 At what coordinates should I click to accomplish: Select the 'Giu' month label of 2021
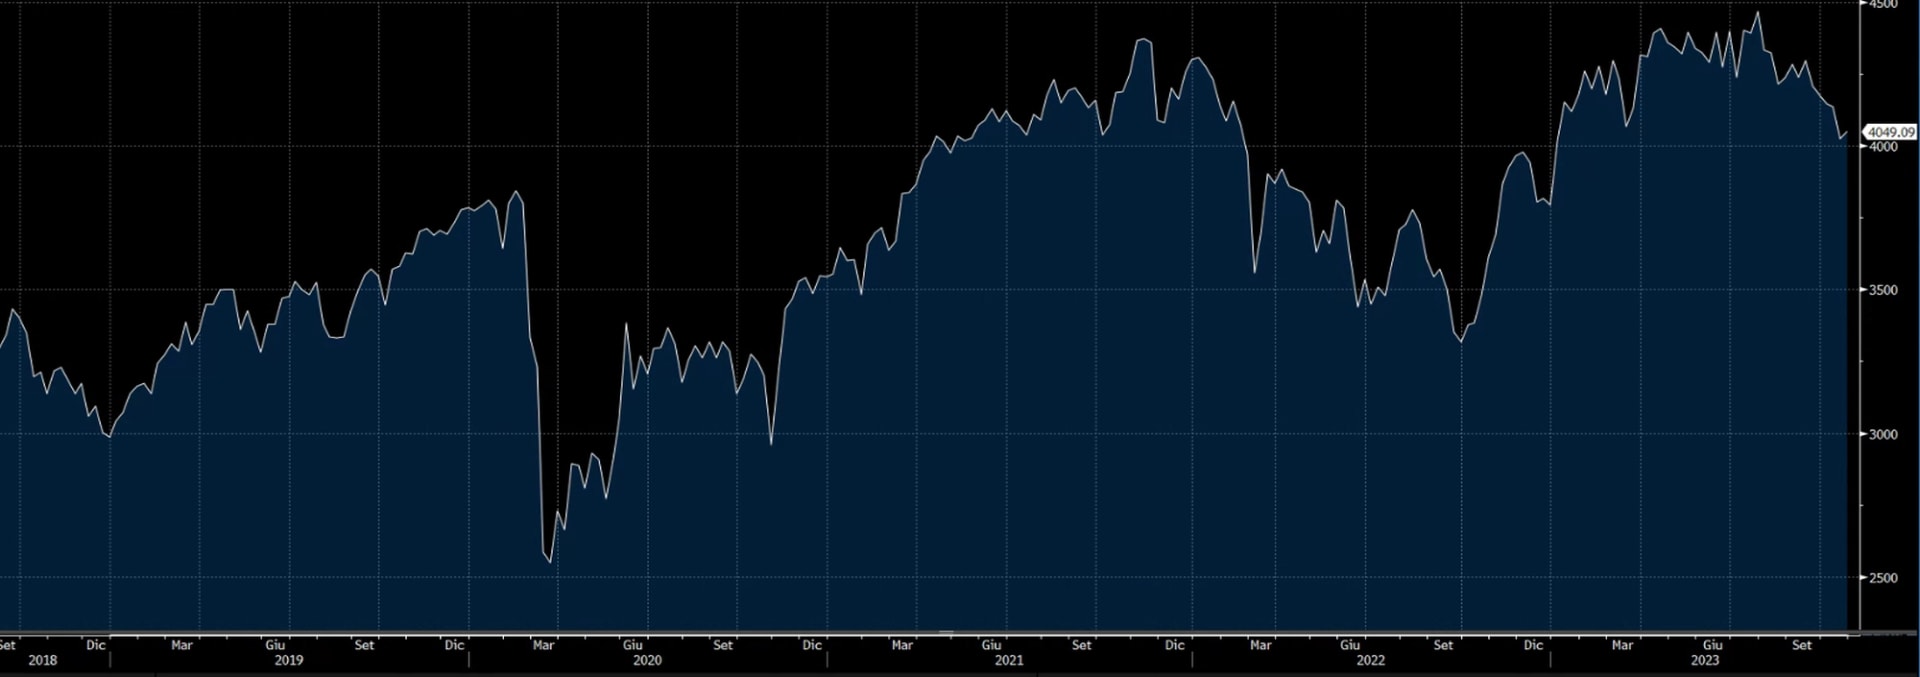coord(992,645)
